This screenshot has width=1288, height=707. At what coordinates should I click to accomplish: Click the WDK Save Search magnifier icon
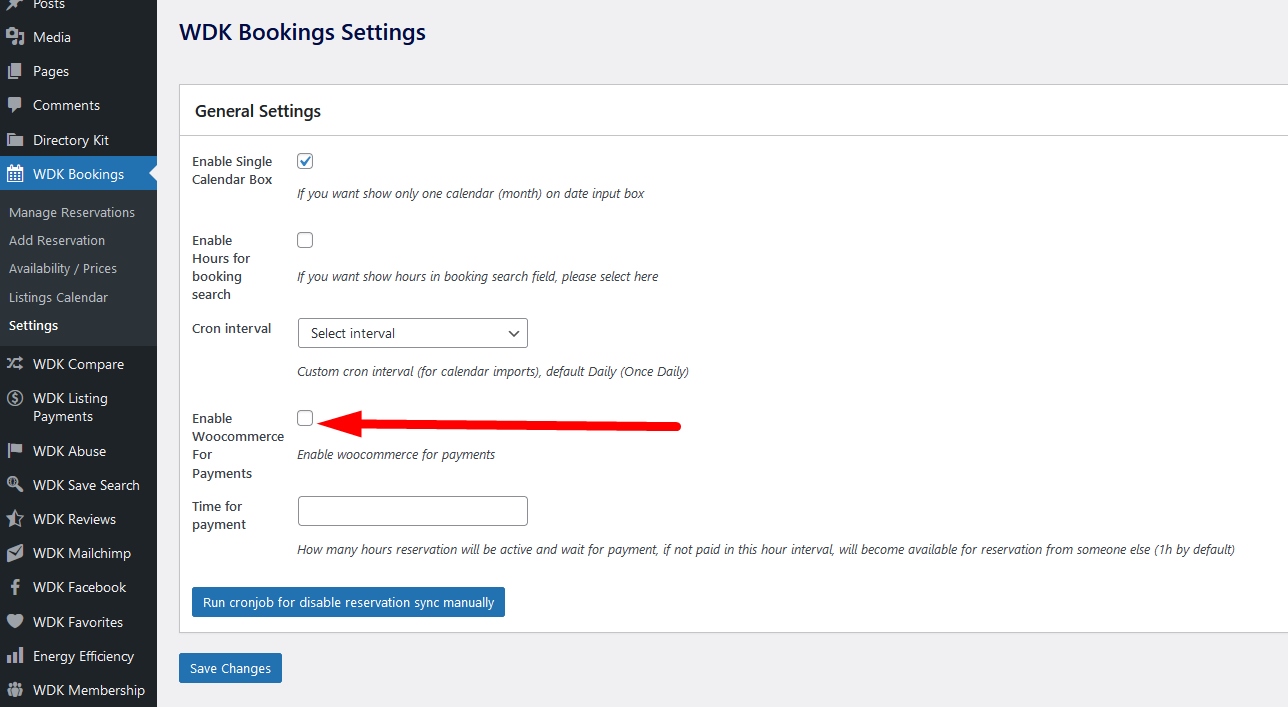tap(15, 485)
